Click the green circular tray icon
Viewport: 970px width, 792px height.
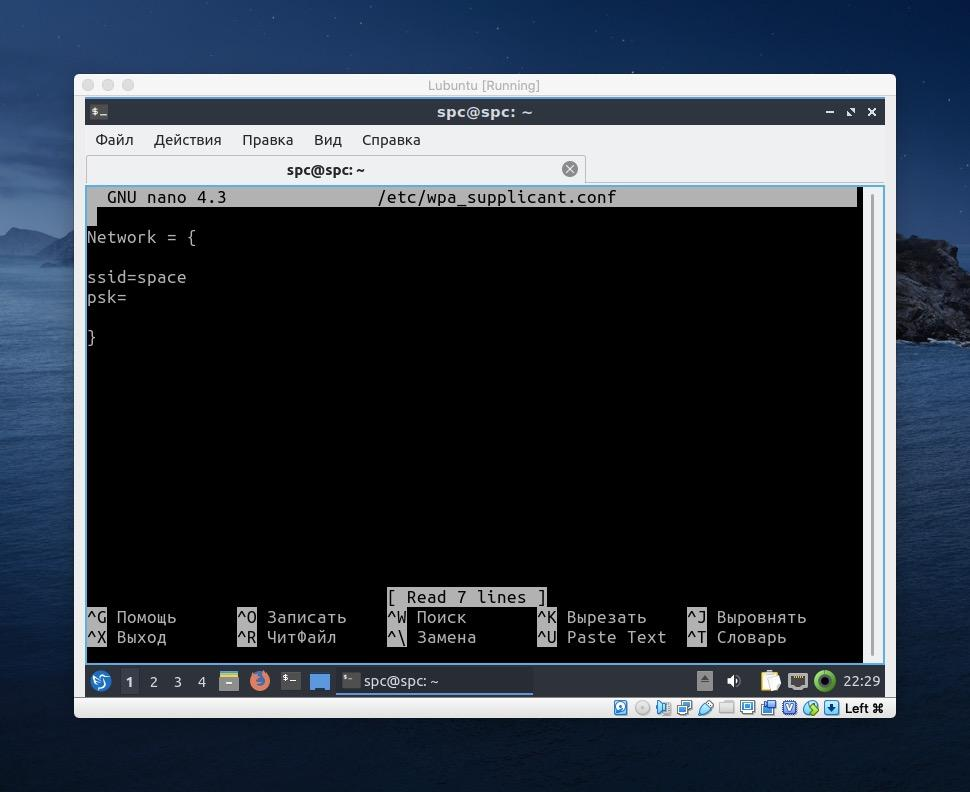pos(825,681)
